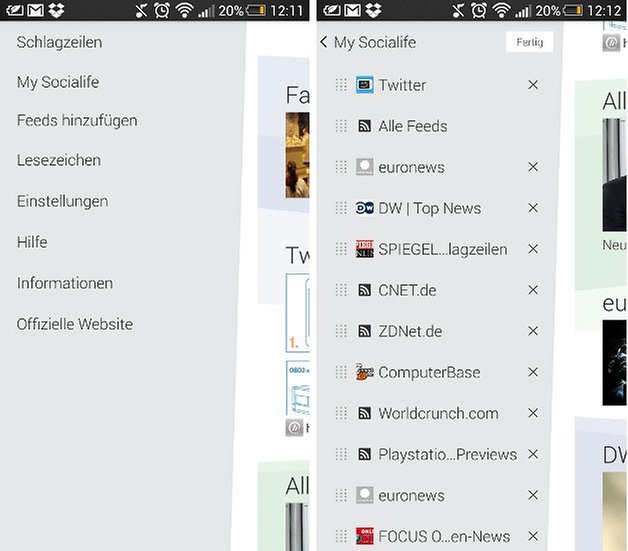Open Offizielle Website entry
This screenshot has height=551, width=628.
click(74, 324)
